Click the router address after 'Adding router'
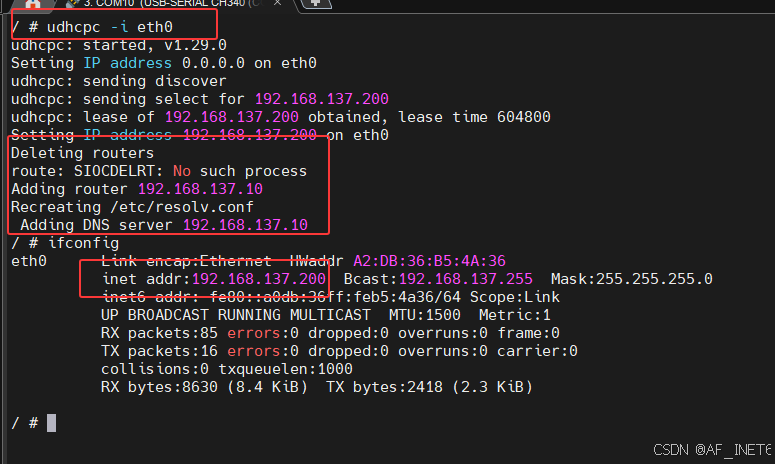Viewport: 775px width, 464px height. (200, 189)
